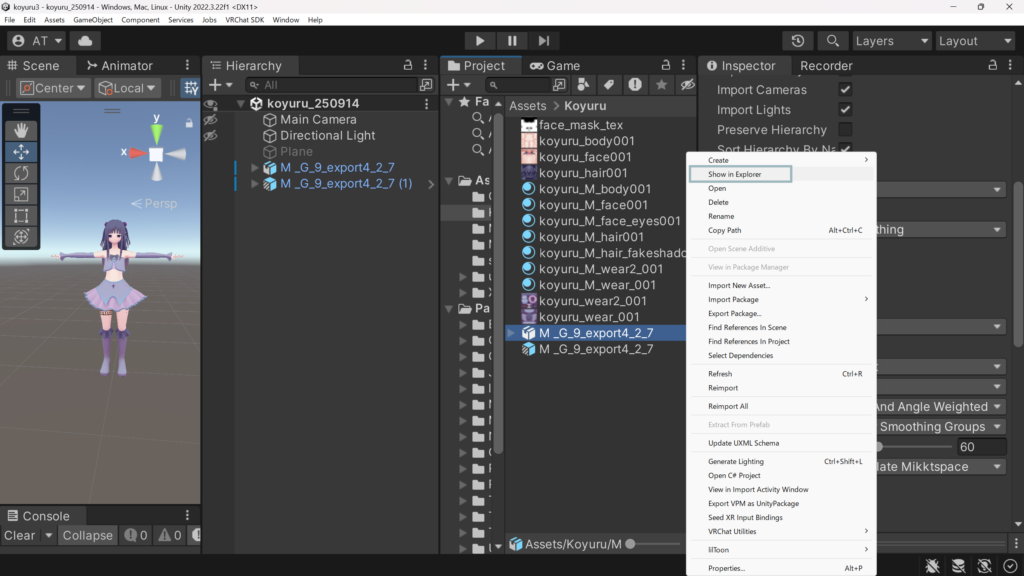This screenshot has width=1024, height=576.
Task: Open the global search magnifier
Action: tap(833, 40)
